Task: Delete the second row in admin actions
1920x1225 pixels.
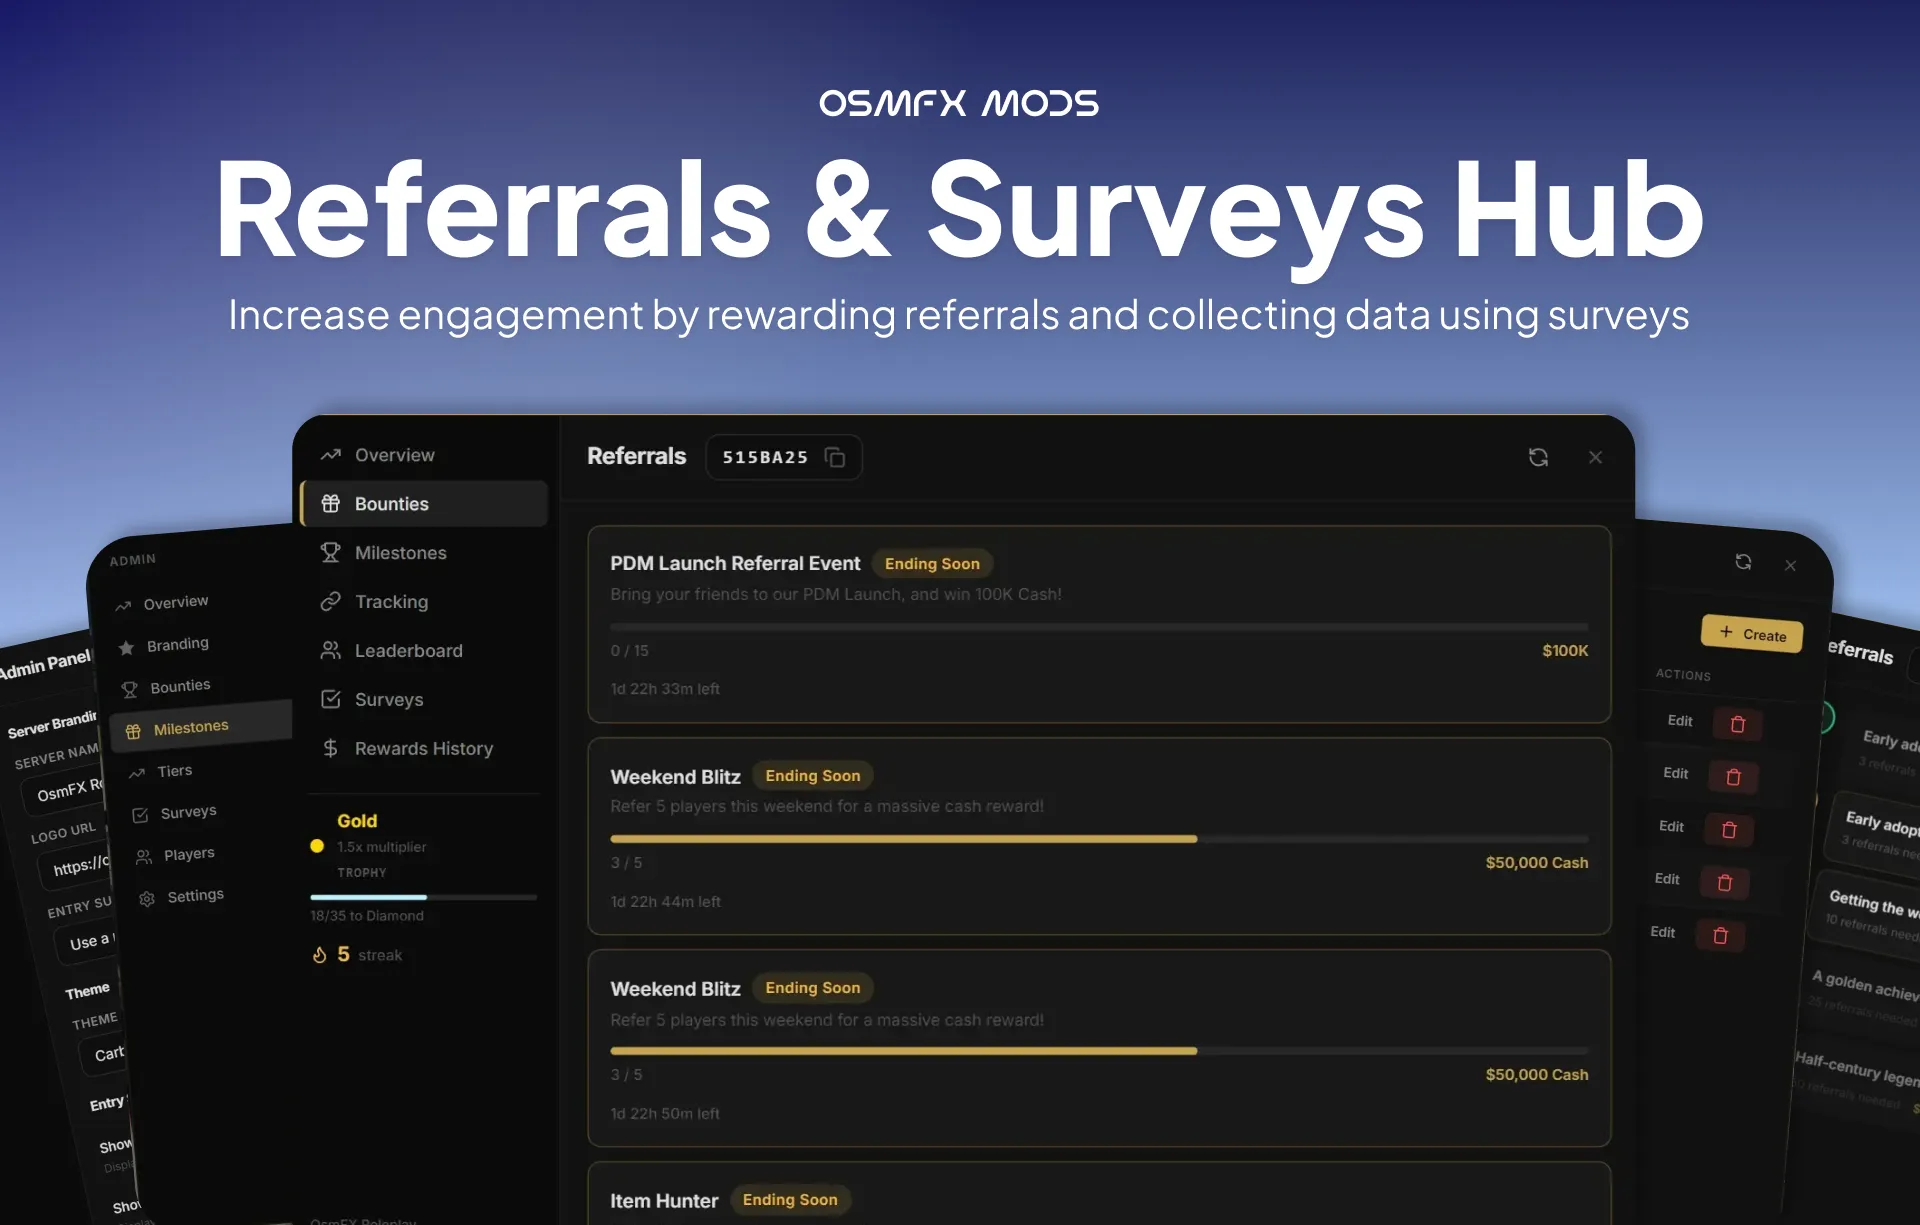Action: pyautogui.click(x=1734, y=777)
